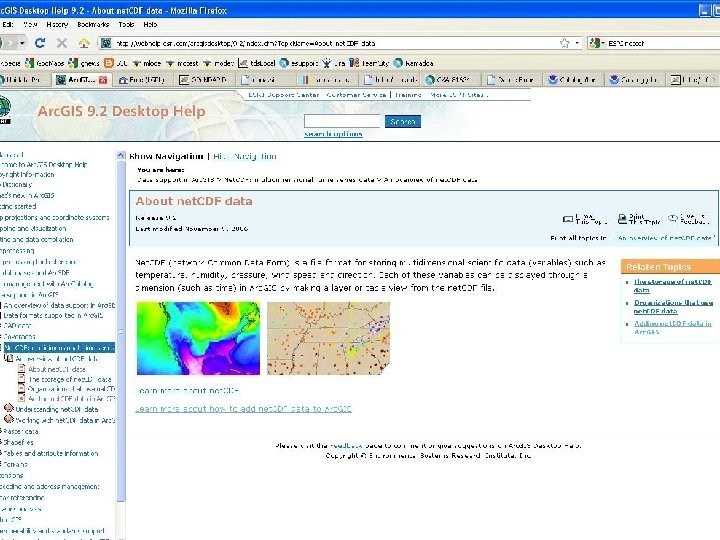Open the history dropdown beside forward button

(22, 43)
